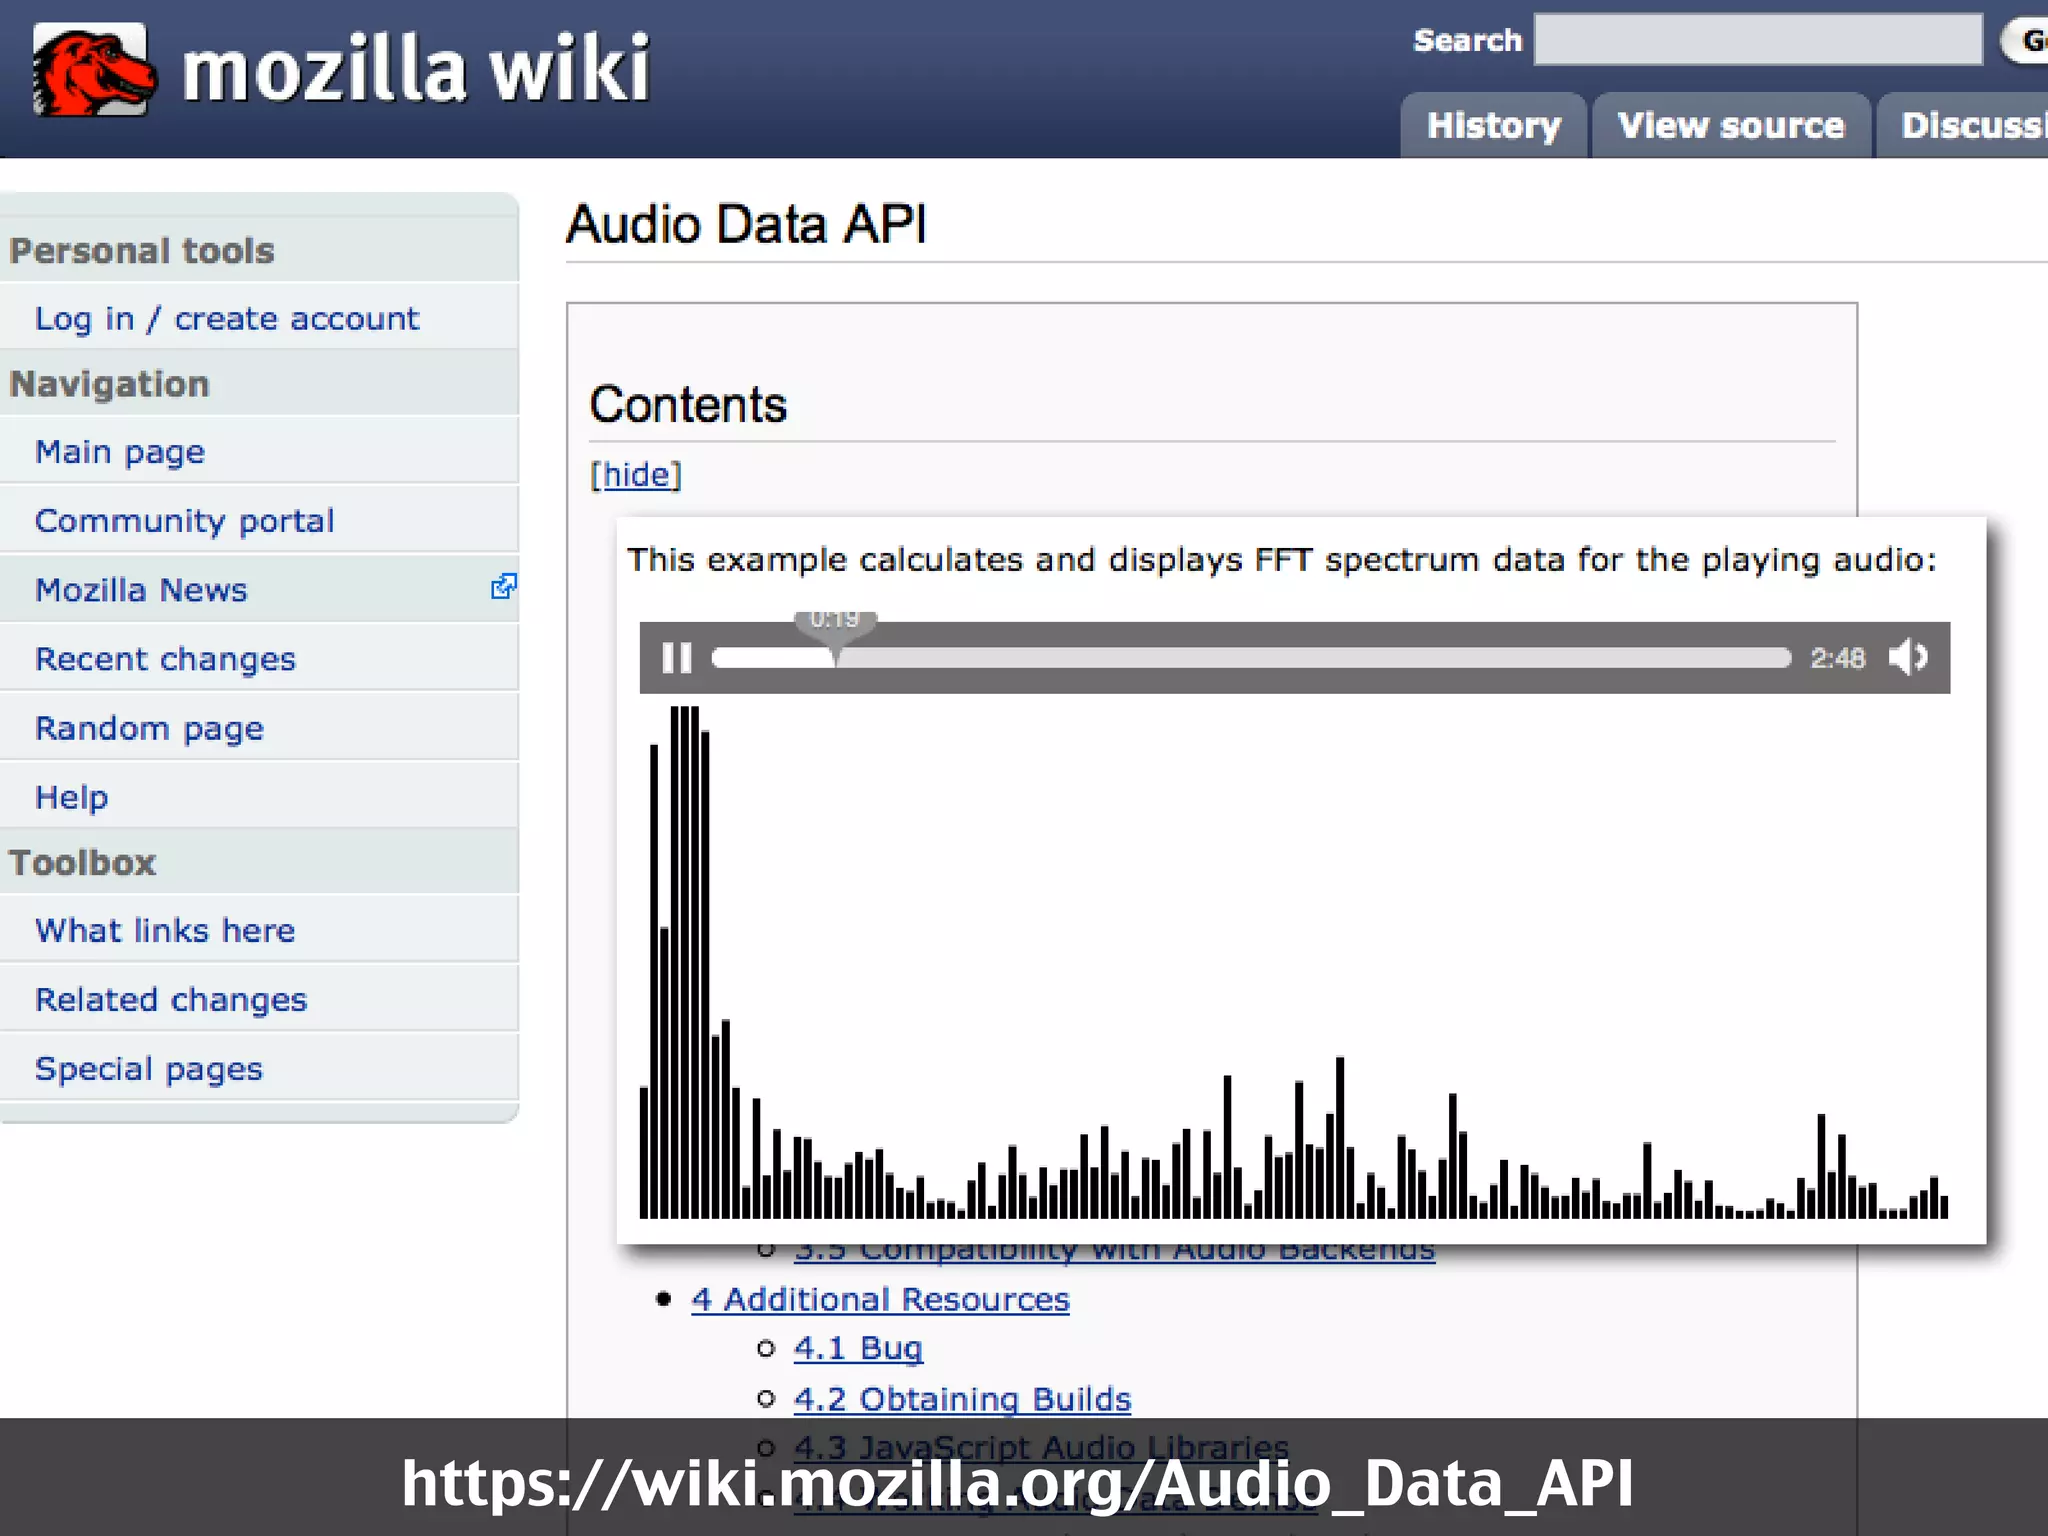Click the FFT spectrum visualization canvas
The image size is (2048, 1536).
pos(1294,961)
